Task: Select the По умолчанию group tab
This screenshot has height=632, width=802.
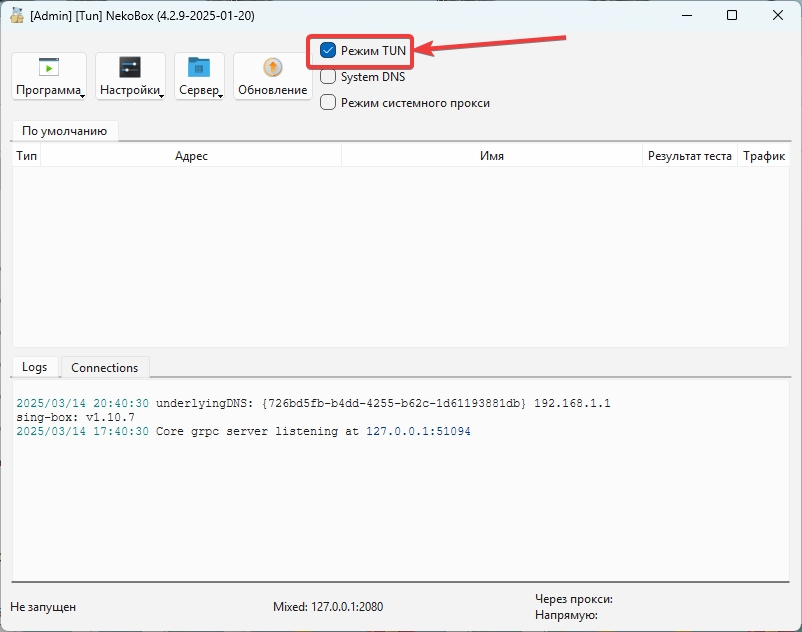Action: coord(64,131)
